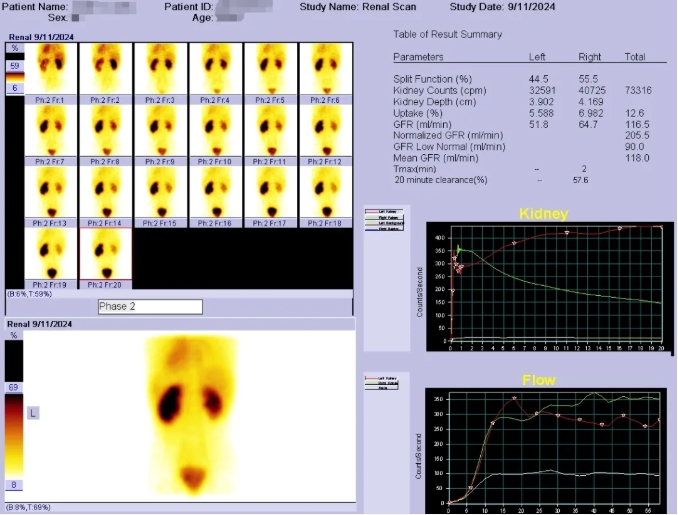This screenshot has width=678, height=515.
Task: Click the lower threshold value 8 on lower color bar
Action: point(14,485)
